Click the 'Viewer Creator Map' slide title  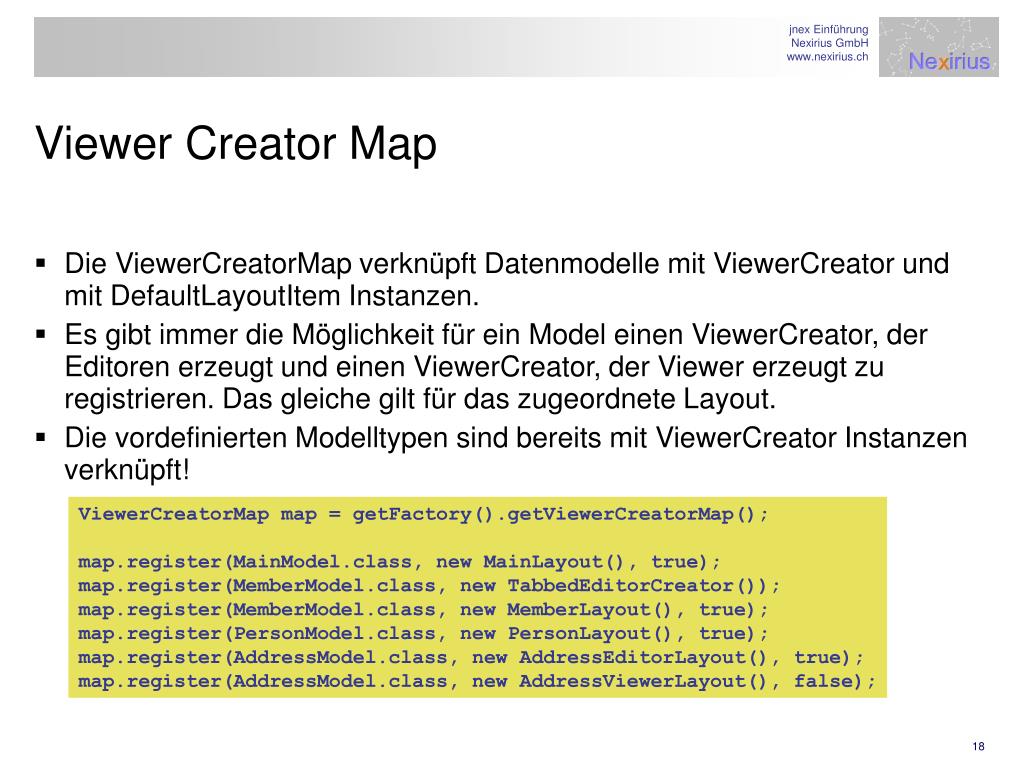236,144
